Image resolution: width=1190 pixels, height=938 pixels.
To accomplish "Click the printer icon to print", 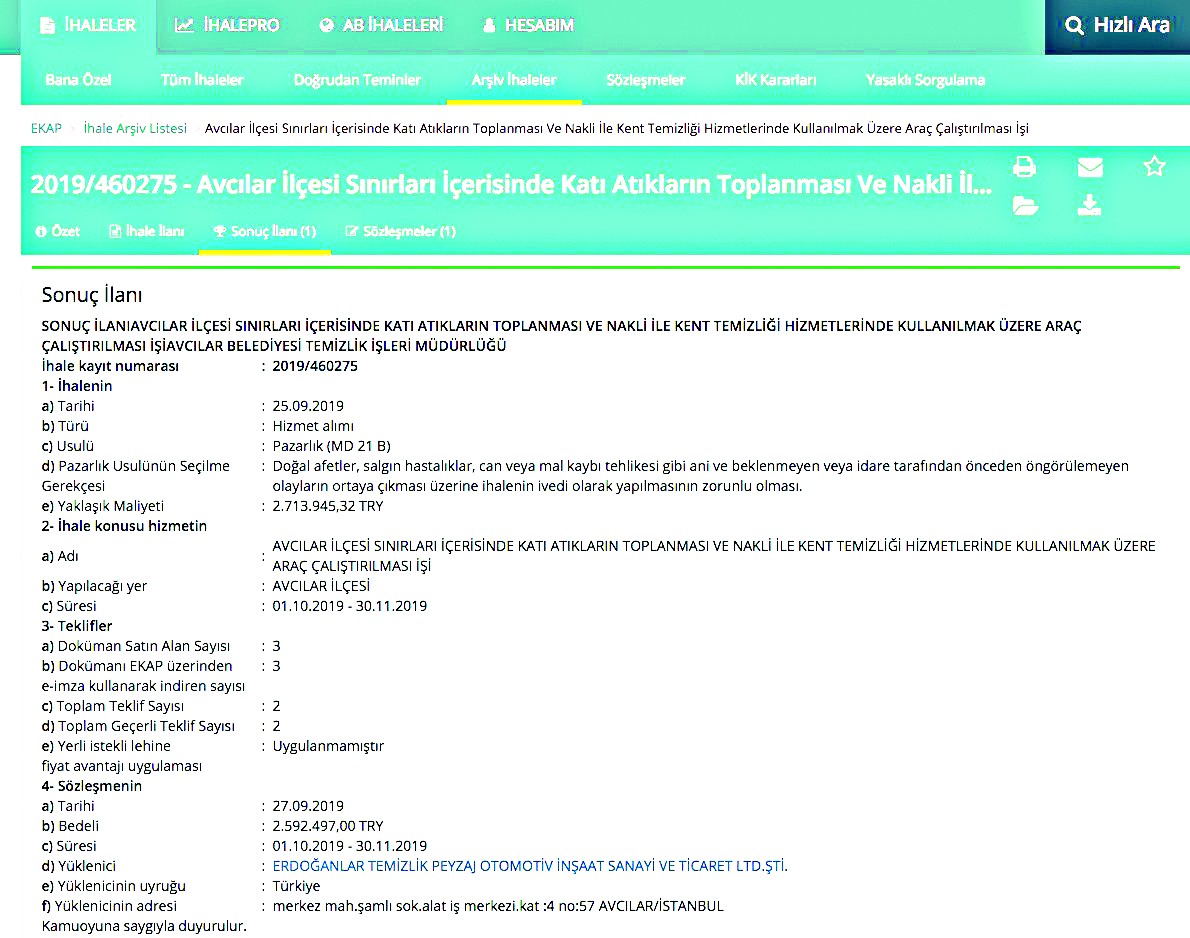I will (x=1024, y=167).
